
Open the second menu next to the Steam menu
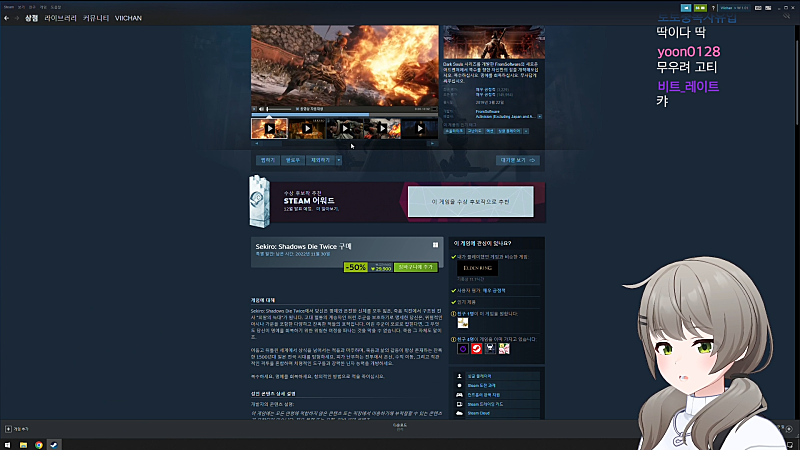pyautogui.click(x=21, y=7)
